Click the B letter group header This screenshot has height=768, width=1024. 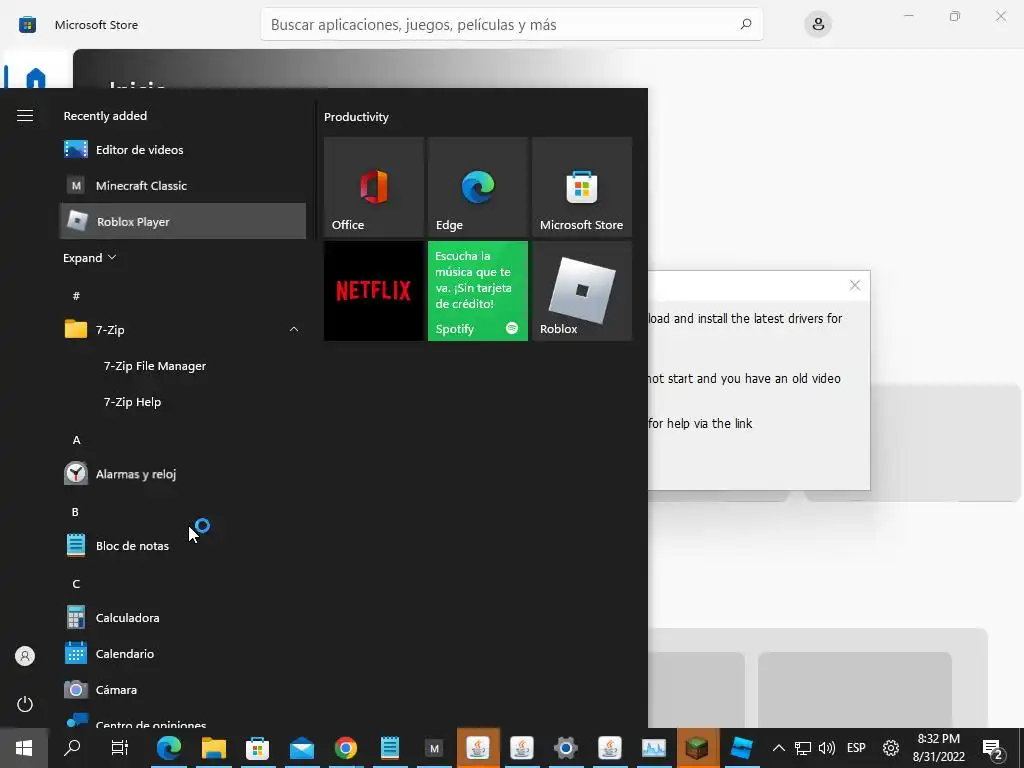[x=75, y=512]
